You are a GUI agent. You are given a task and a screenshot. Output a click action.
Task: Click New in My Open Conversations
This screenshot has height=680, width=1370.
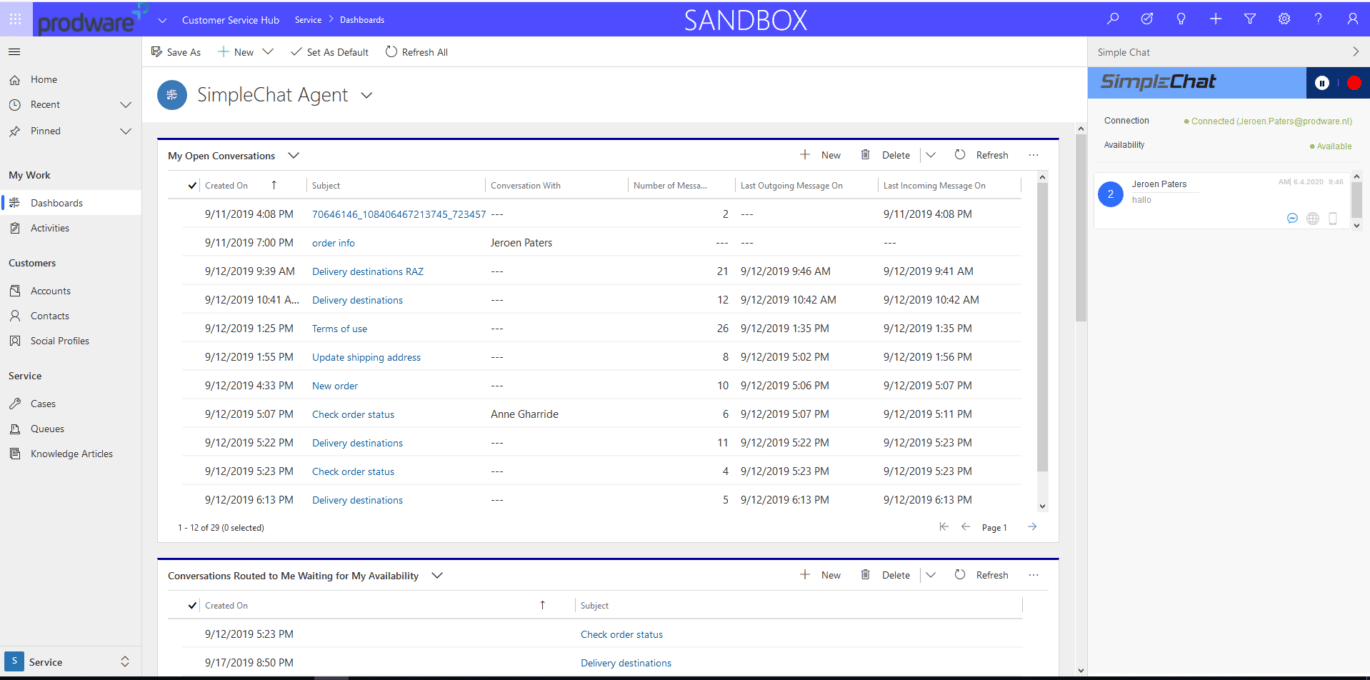820,155
